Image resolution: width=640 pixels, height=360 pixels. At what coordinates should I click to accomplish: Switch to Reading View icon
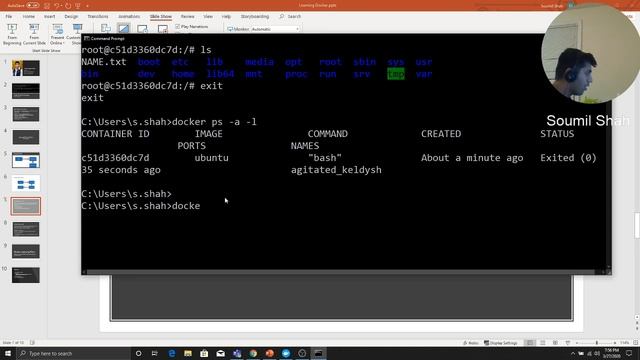point(555,343)
